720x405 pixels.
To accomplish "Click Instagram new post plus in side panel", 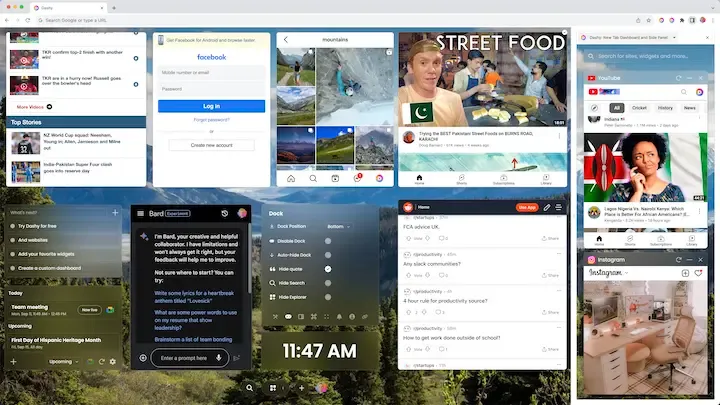I will (x=685, y=273).
